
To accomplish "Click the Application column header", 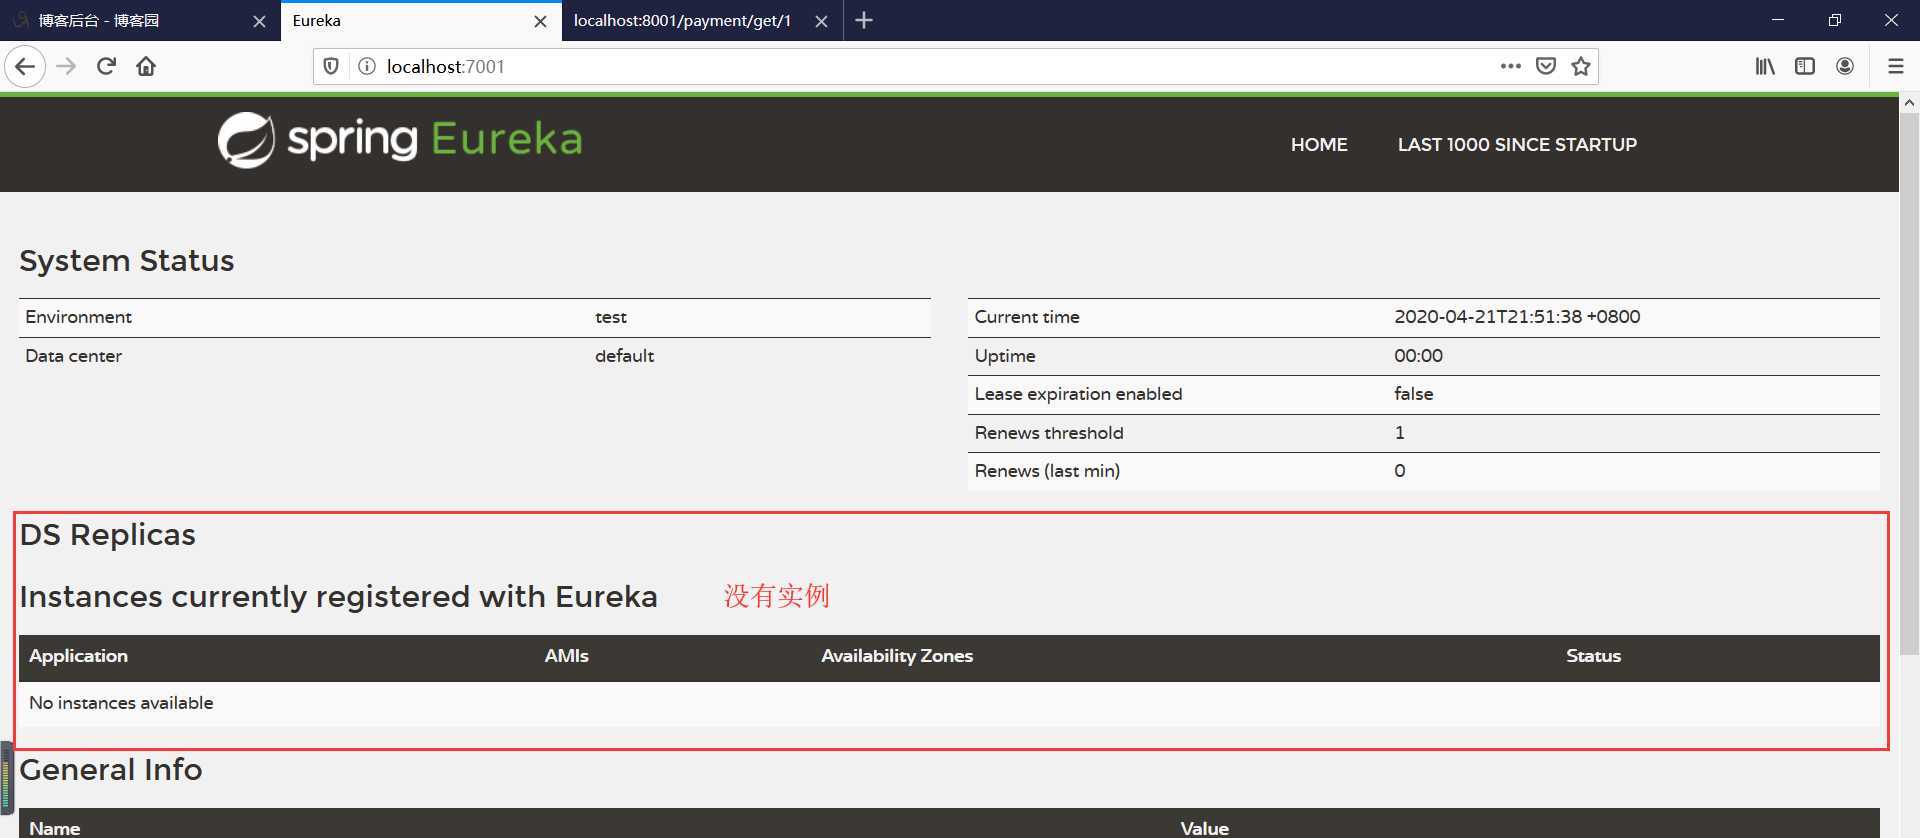I will 78,656.
